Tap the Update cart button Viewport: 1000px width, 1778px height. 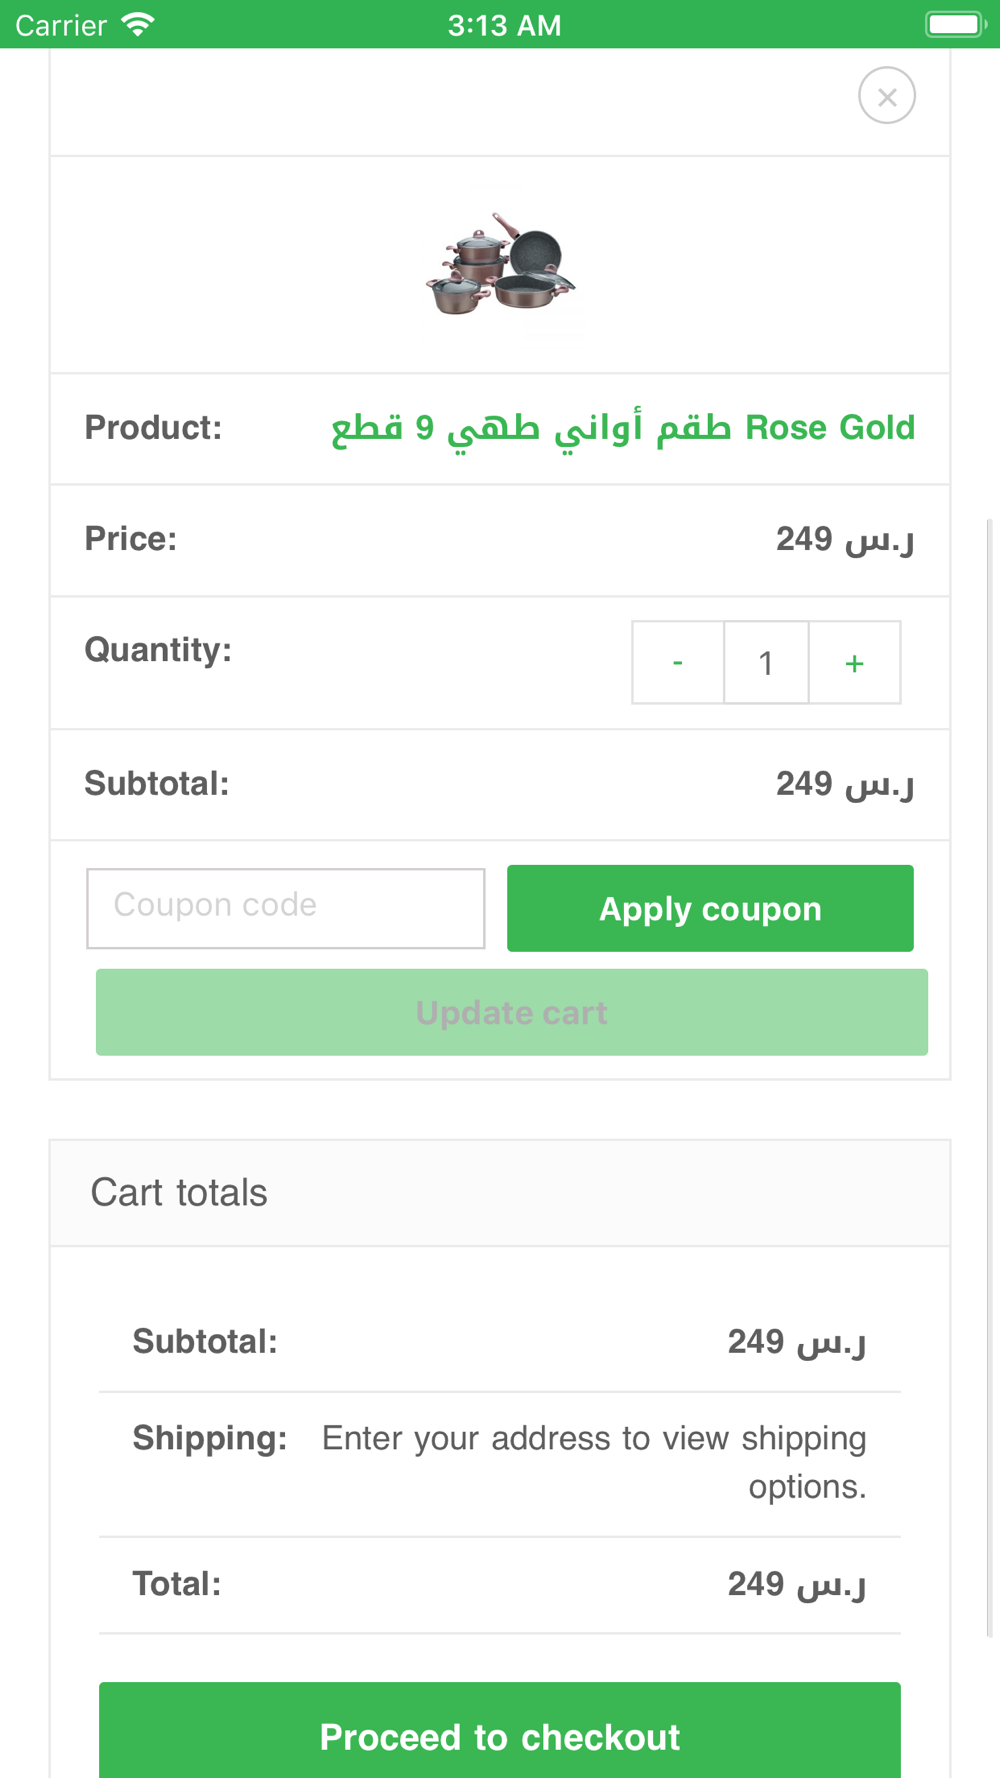tap(512, 1012)
